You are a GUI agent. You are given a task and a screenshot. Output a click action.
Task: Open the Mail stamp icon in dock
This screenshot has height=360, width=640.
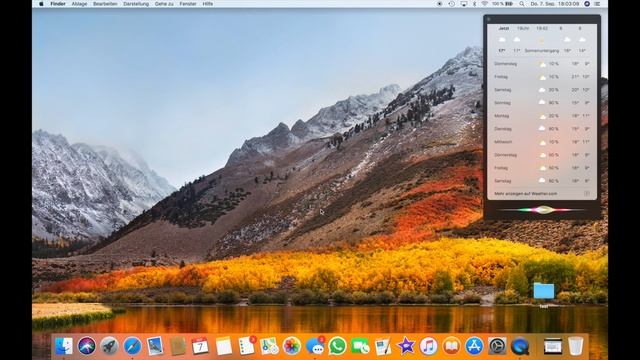click(155, 346)
